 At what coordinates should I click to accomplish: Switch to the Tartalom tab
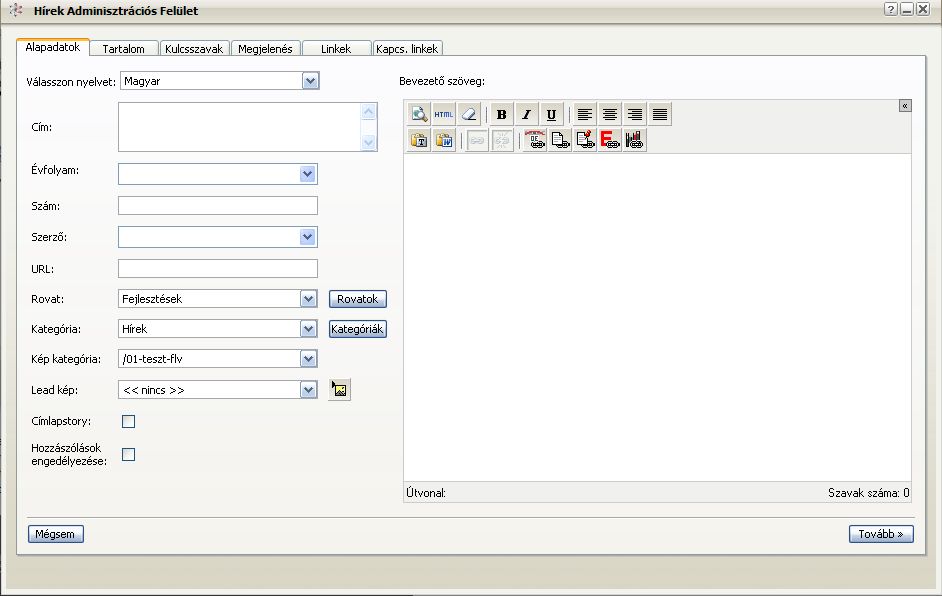click(124, 48)
